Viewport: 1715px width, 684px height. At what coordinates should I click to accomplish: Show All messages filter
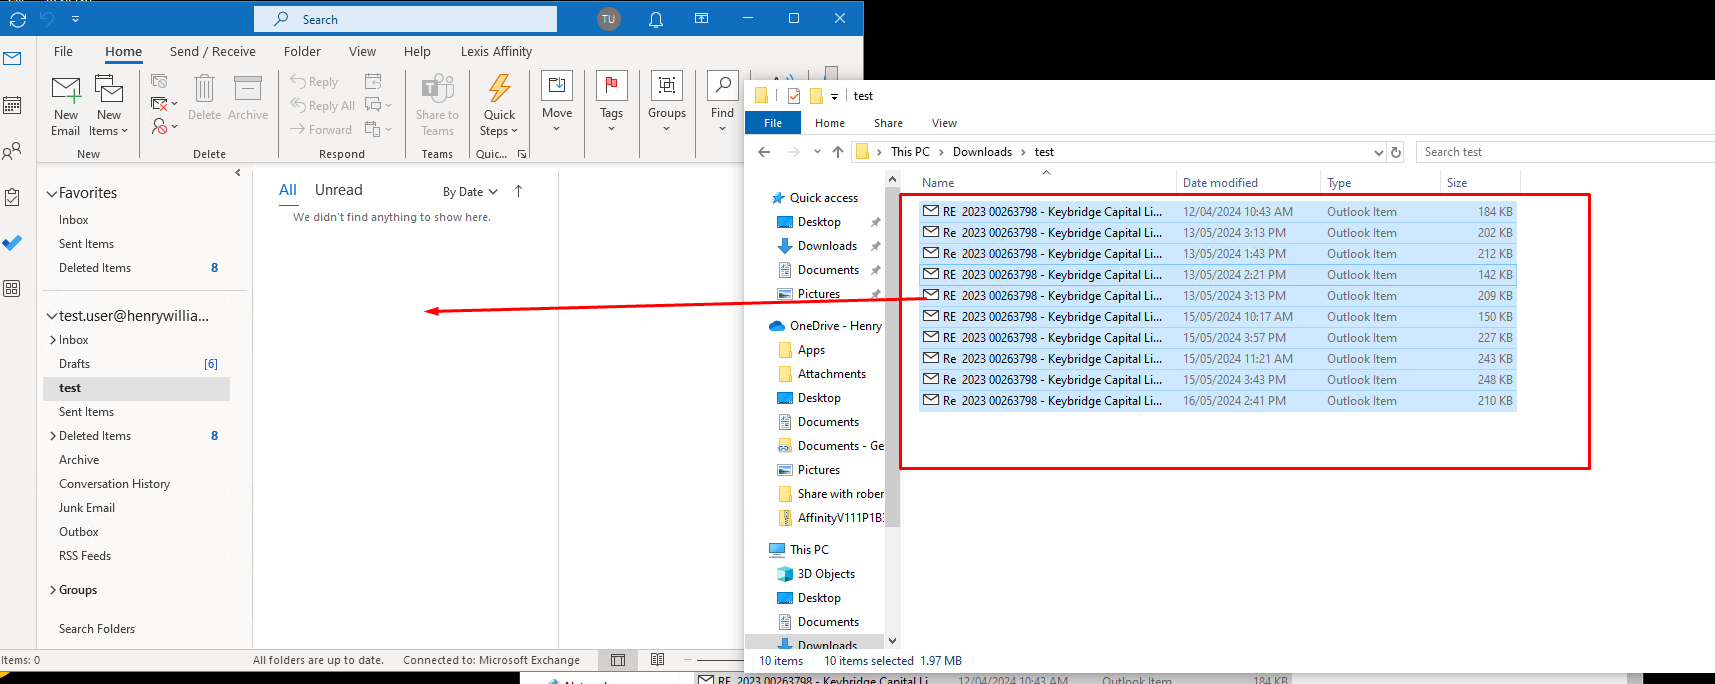[288, 190]
